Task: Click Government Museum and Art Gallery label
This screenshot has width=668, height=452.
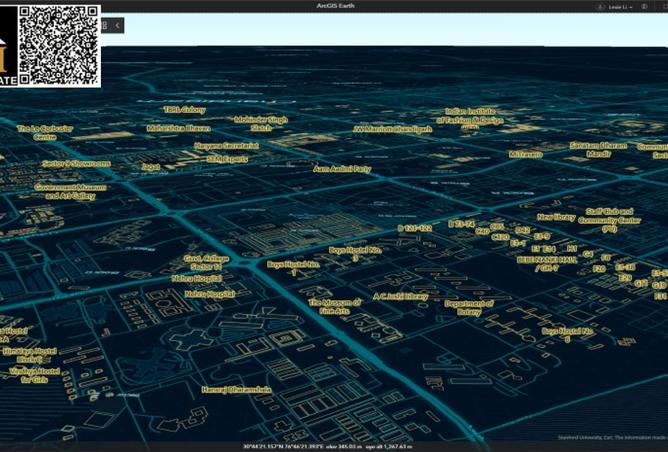Action: point(70,191)
